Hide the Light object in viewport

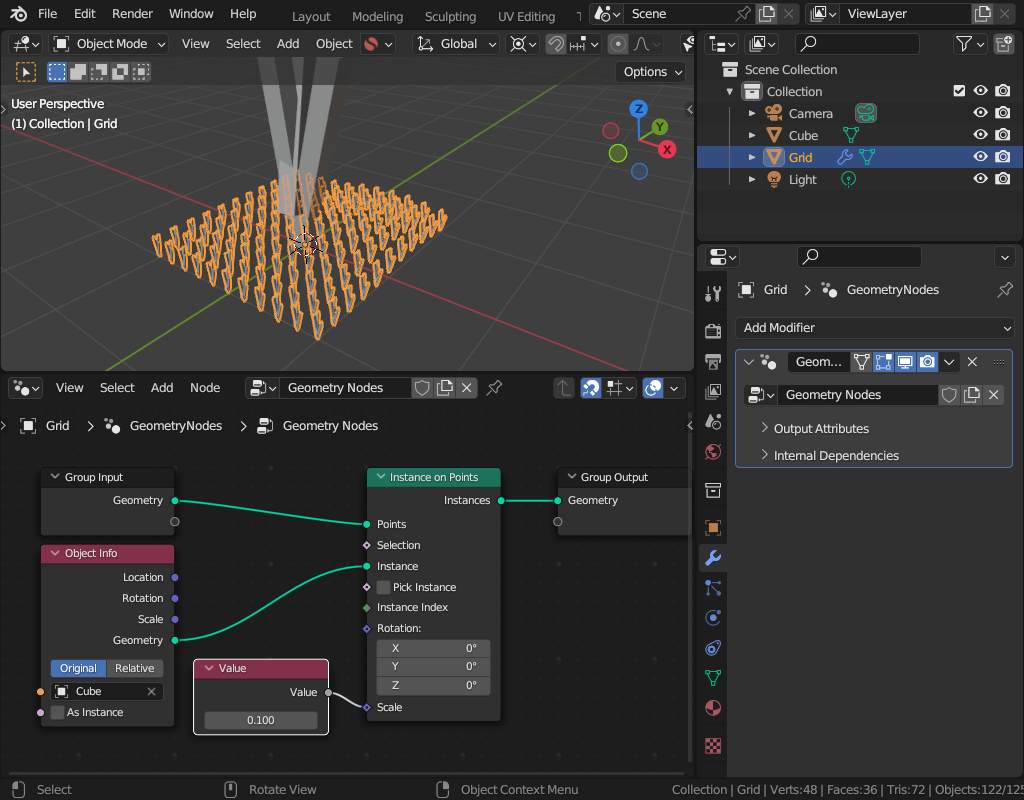980,179
